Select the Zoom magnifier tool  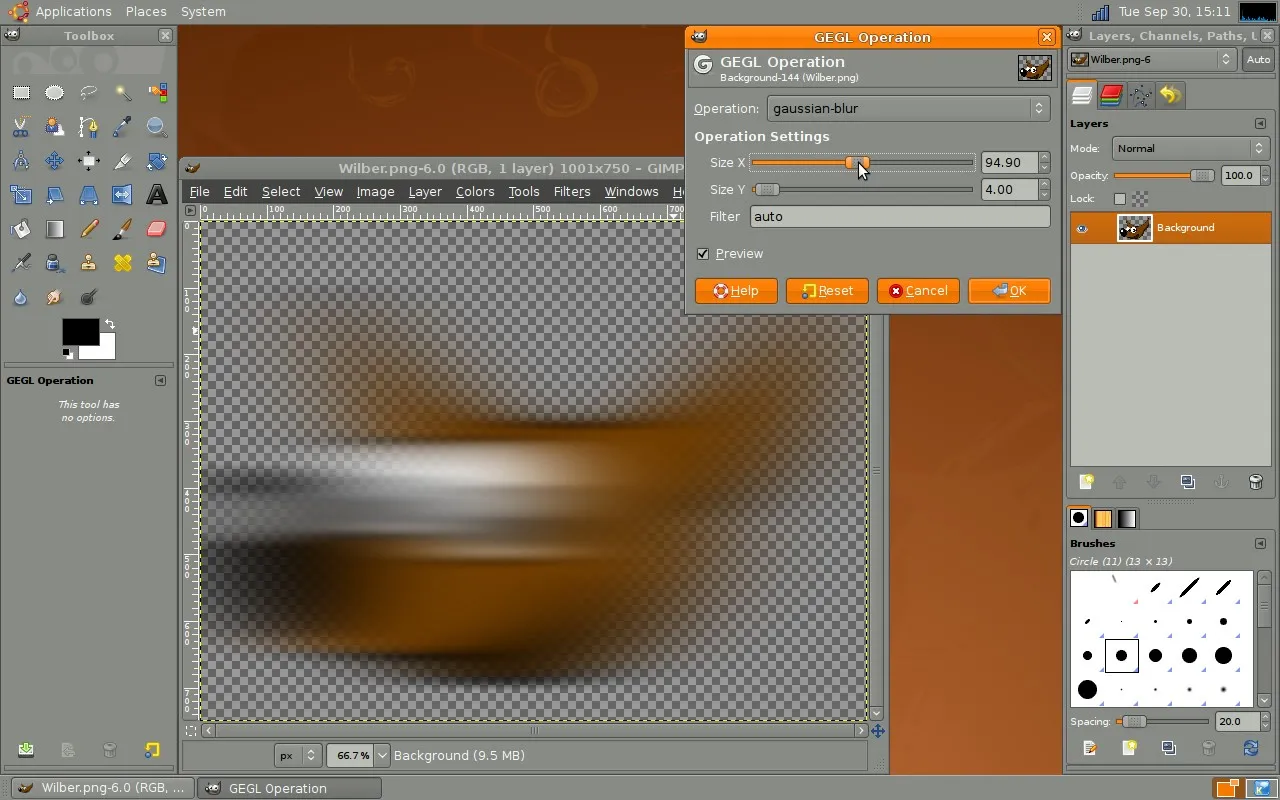(157, 127)
